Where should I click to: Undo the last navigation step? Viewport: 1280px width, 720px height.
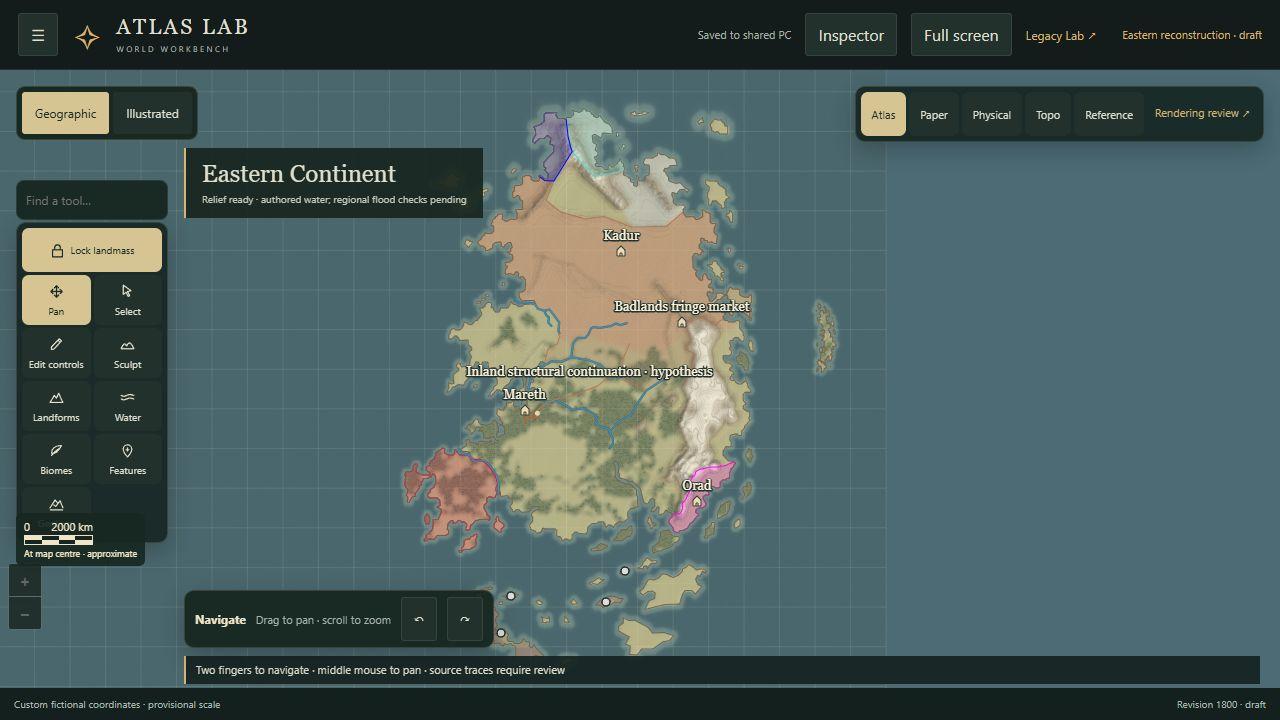(419, 619)
